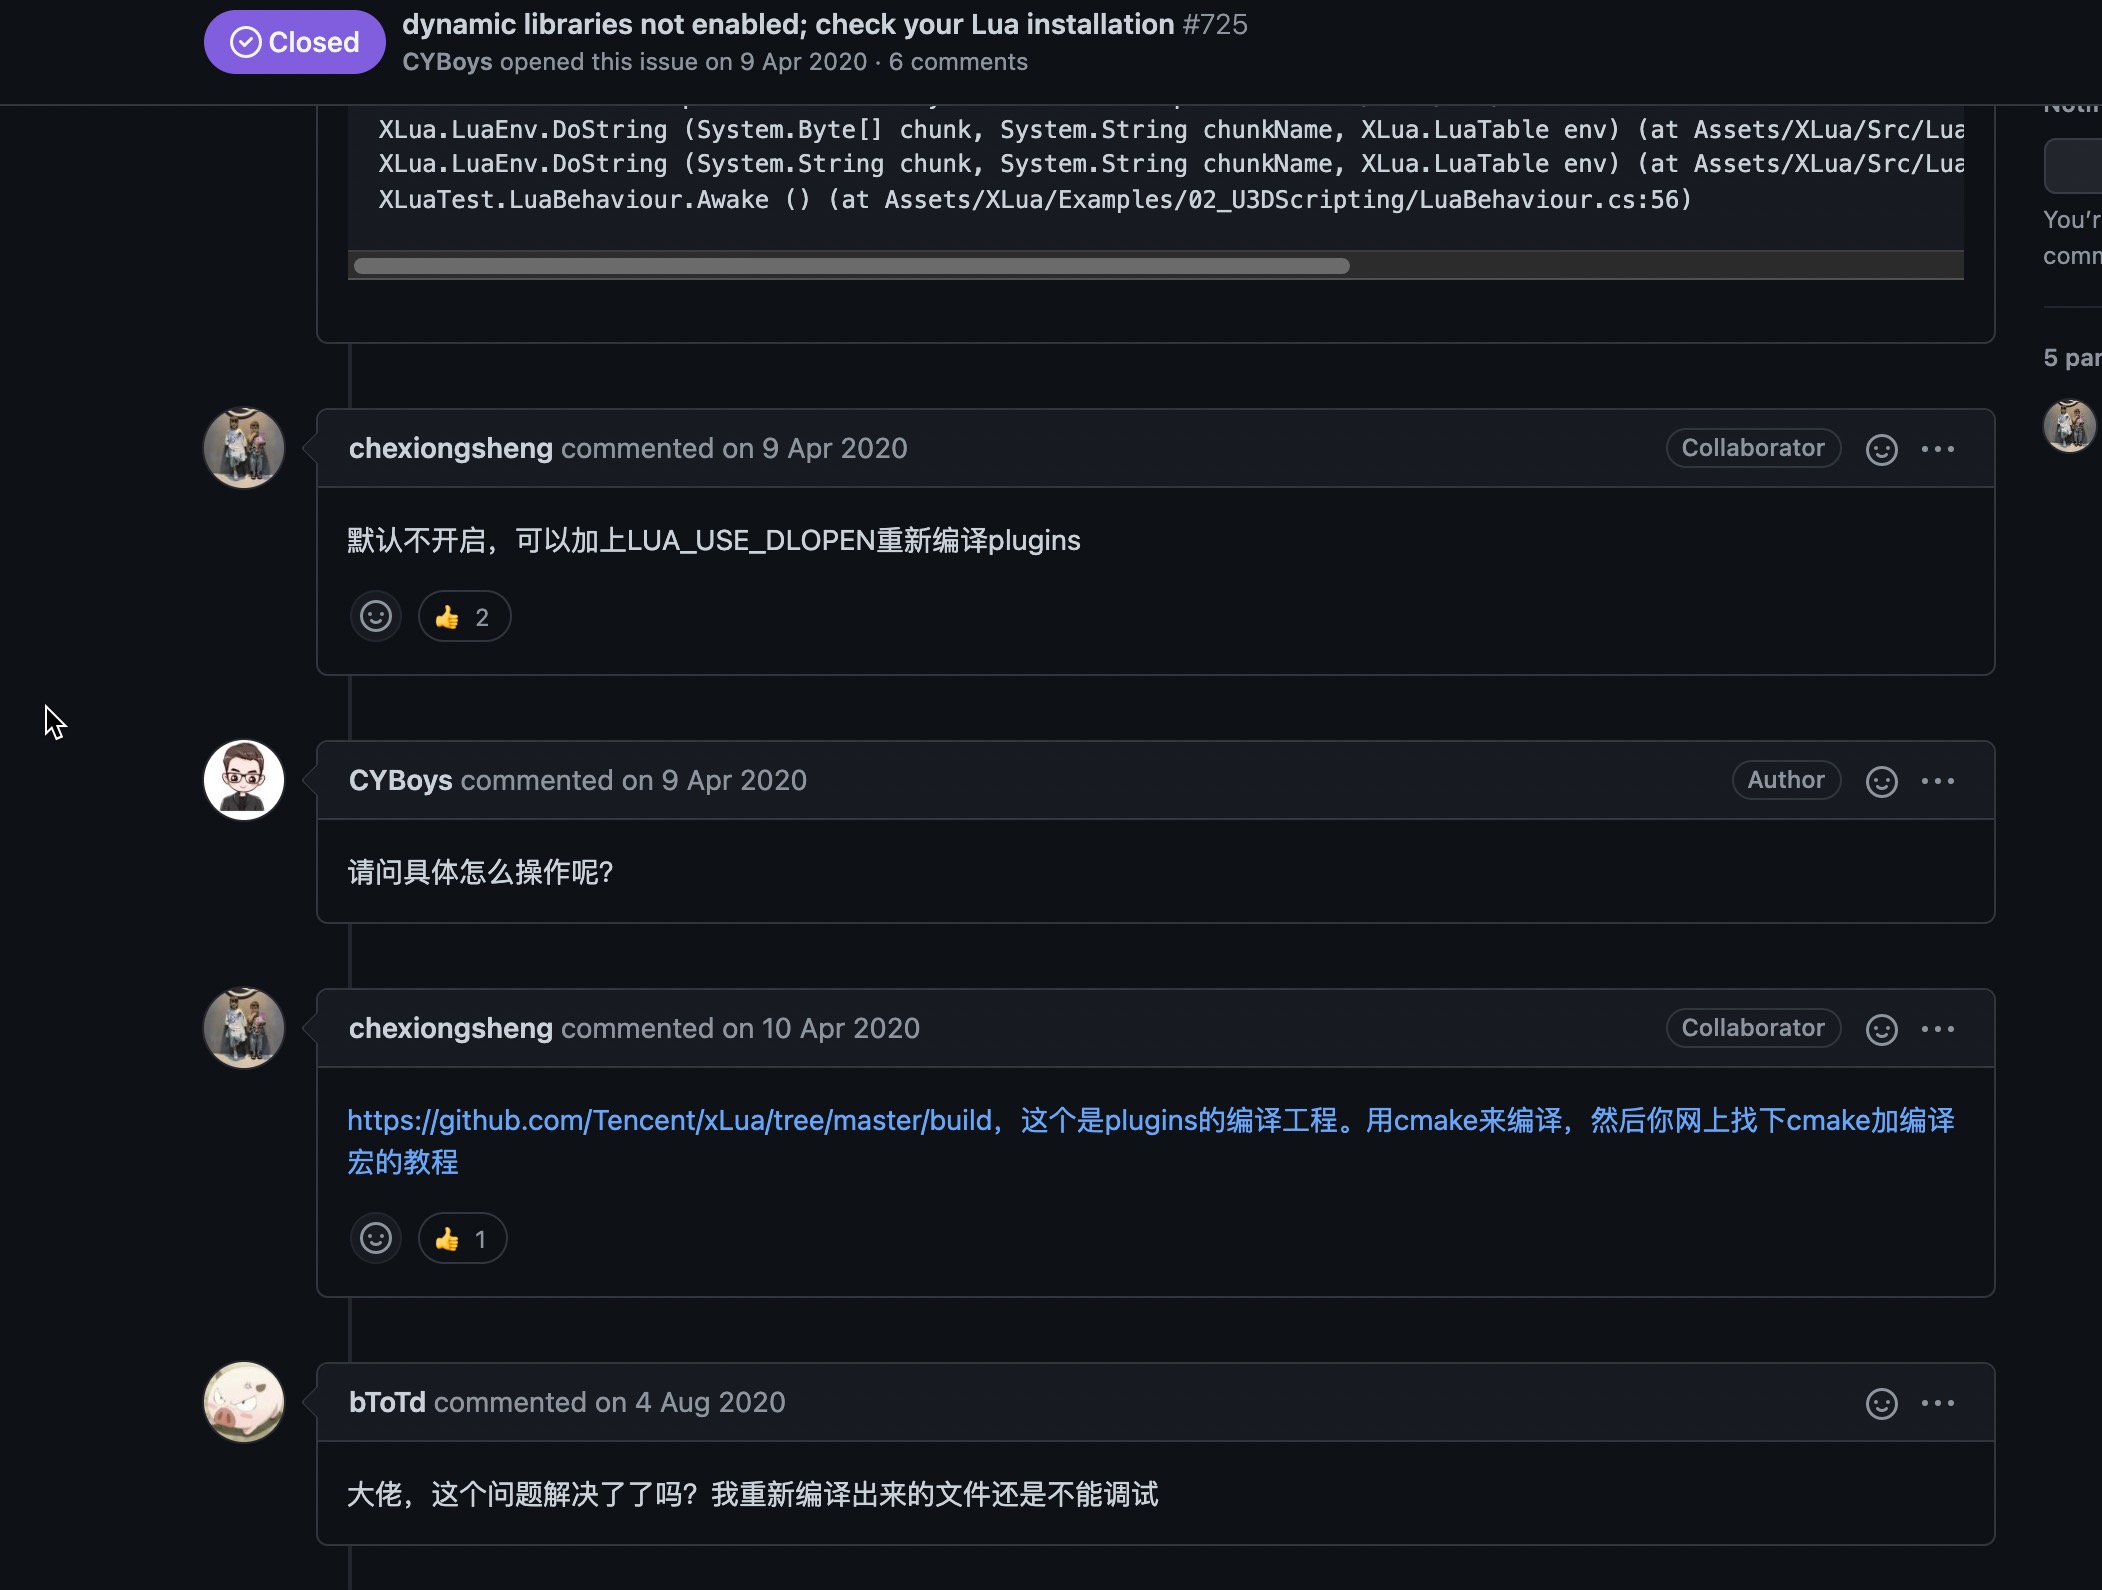2102x1590 pixels.
Task: Click the smiley reaction icon on bToTd's comment
Action: pyautogui.click(x=1881, y=1403)
